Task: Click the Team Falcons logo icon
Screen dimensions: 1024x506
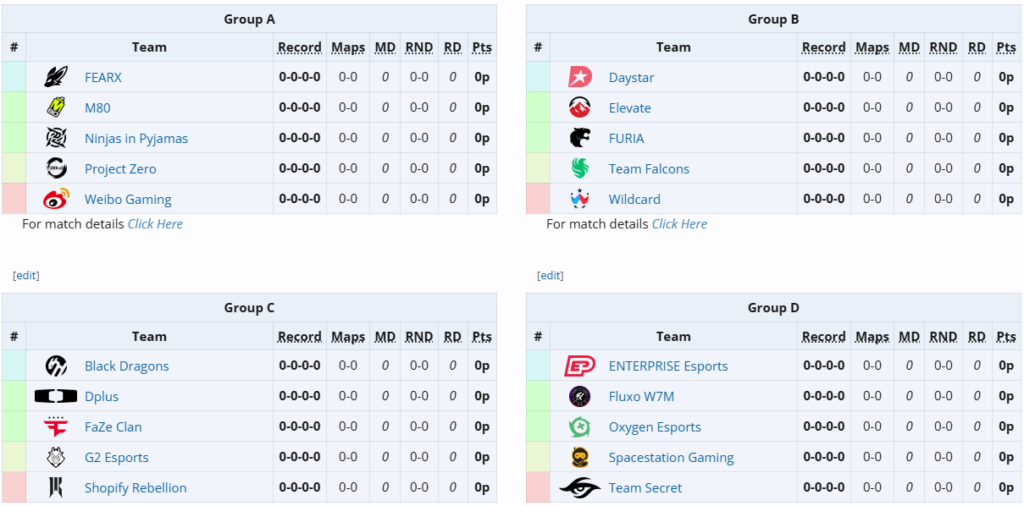Action: tap(580, 169)
